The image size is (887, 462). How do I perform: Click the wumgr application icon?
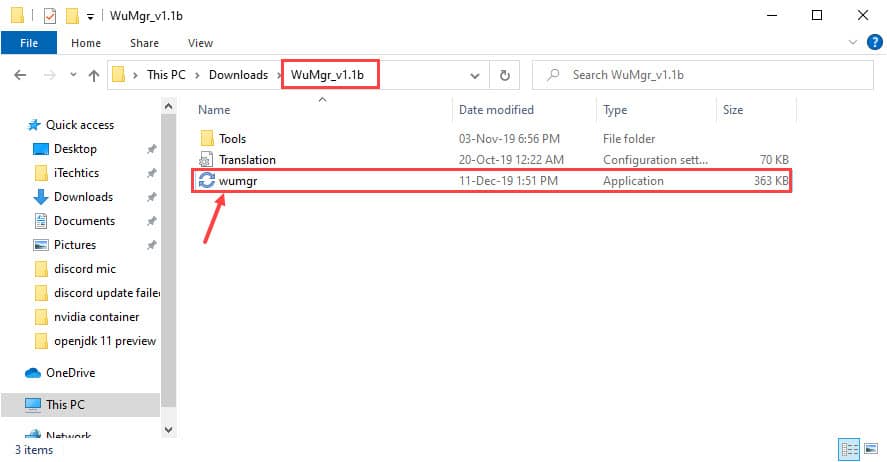click(x=206, y=180)
